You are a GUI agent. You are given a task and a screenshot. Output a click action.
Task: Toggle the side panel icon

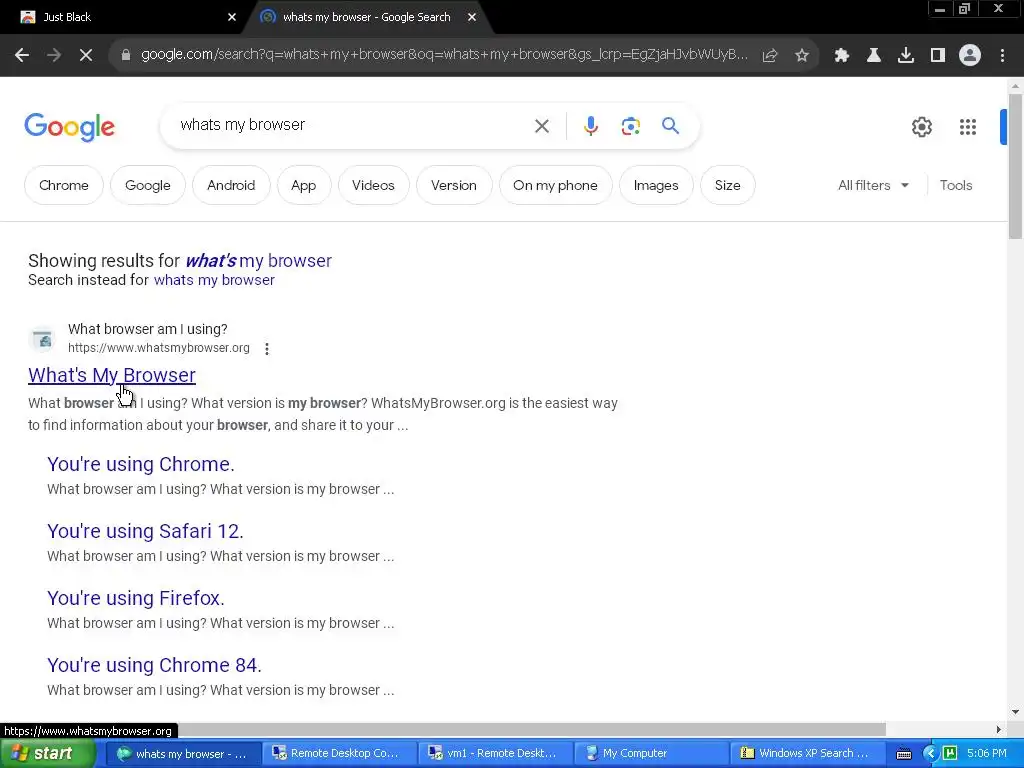tap(938, 56)
